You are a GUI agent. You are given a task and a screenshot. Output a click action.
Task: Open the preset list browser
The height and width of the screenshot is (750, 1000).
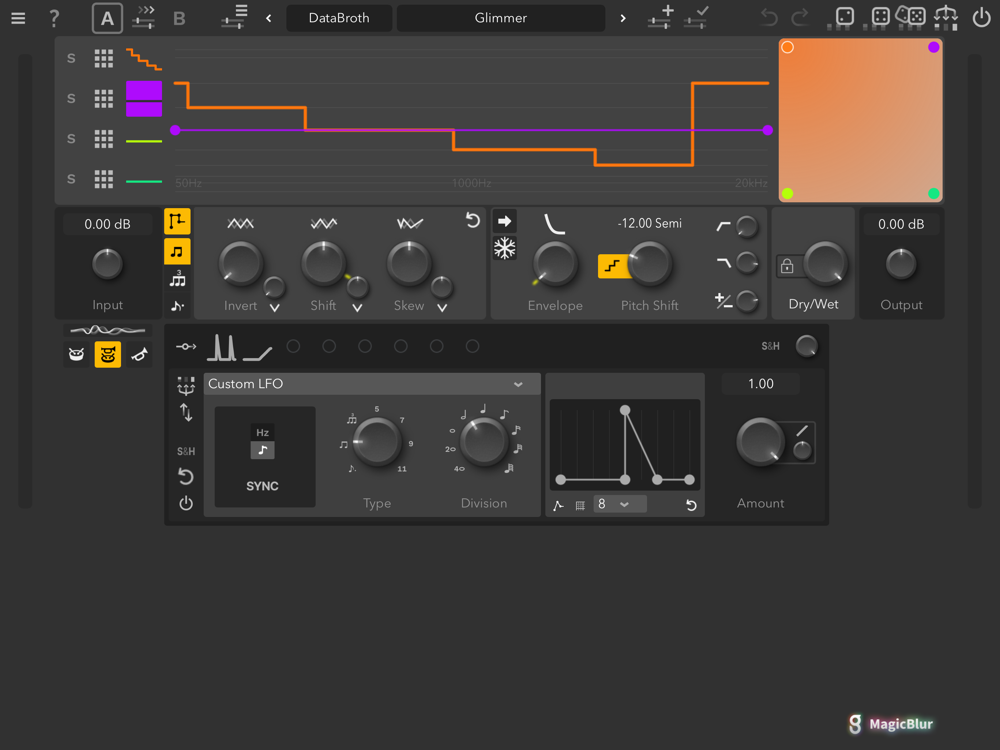tap(235, 17)
